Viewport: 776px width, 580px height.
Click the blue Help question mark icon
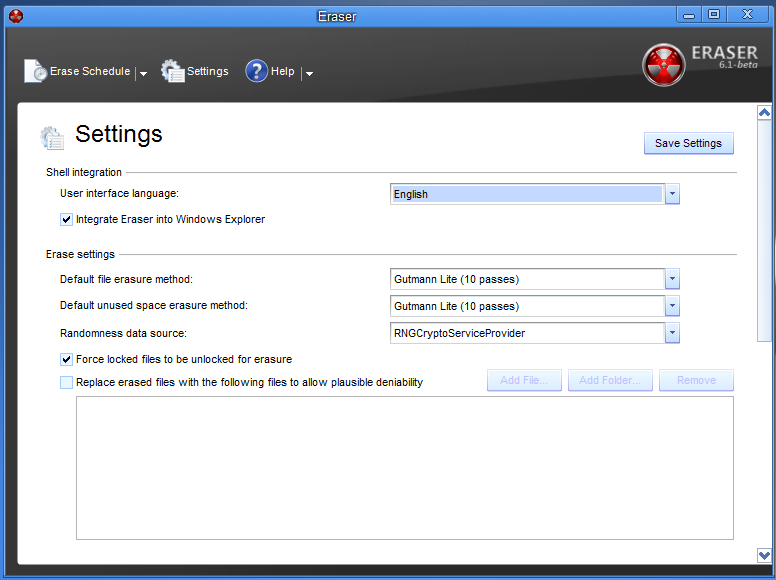(257, 71)
